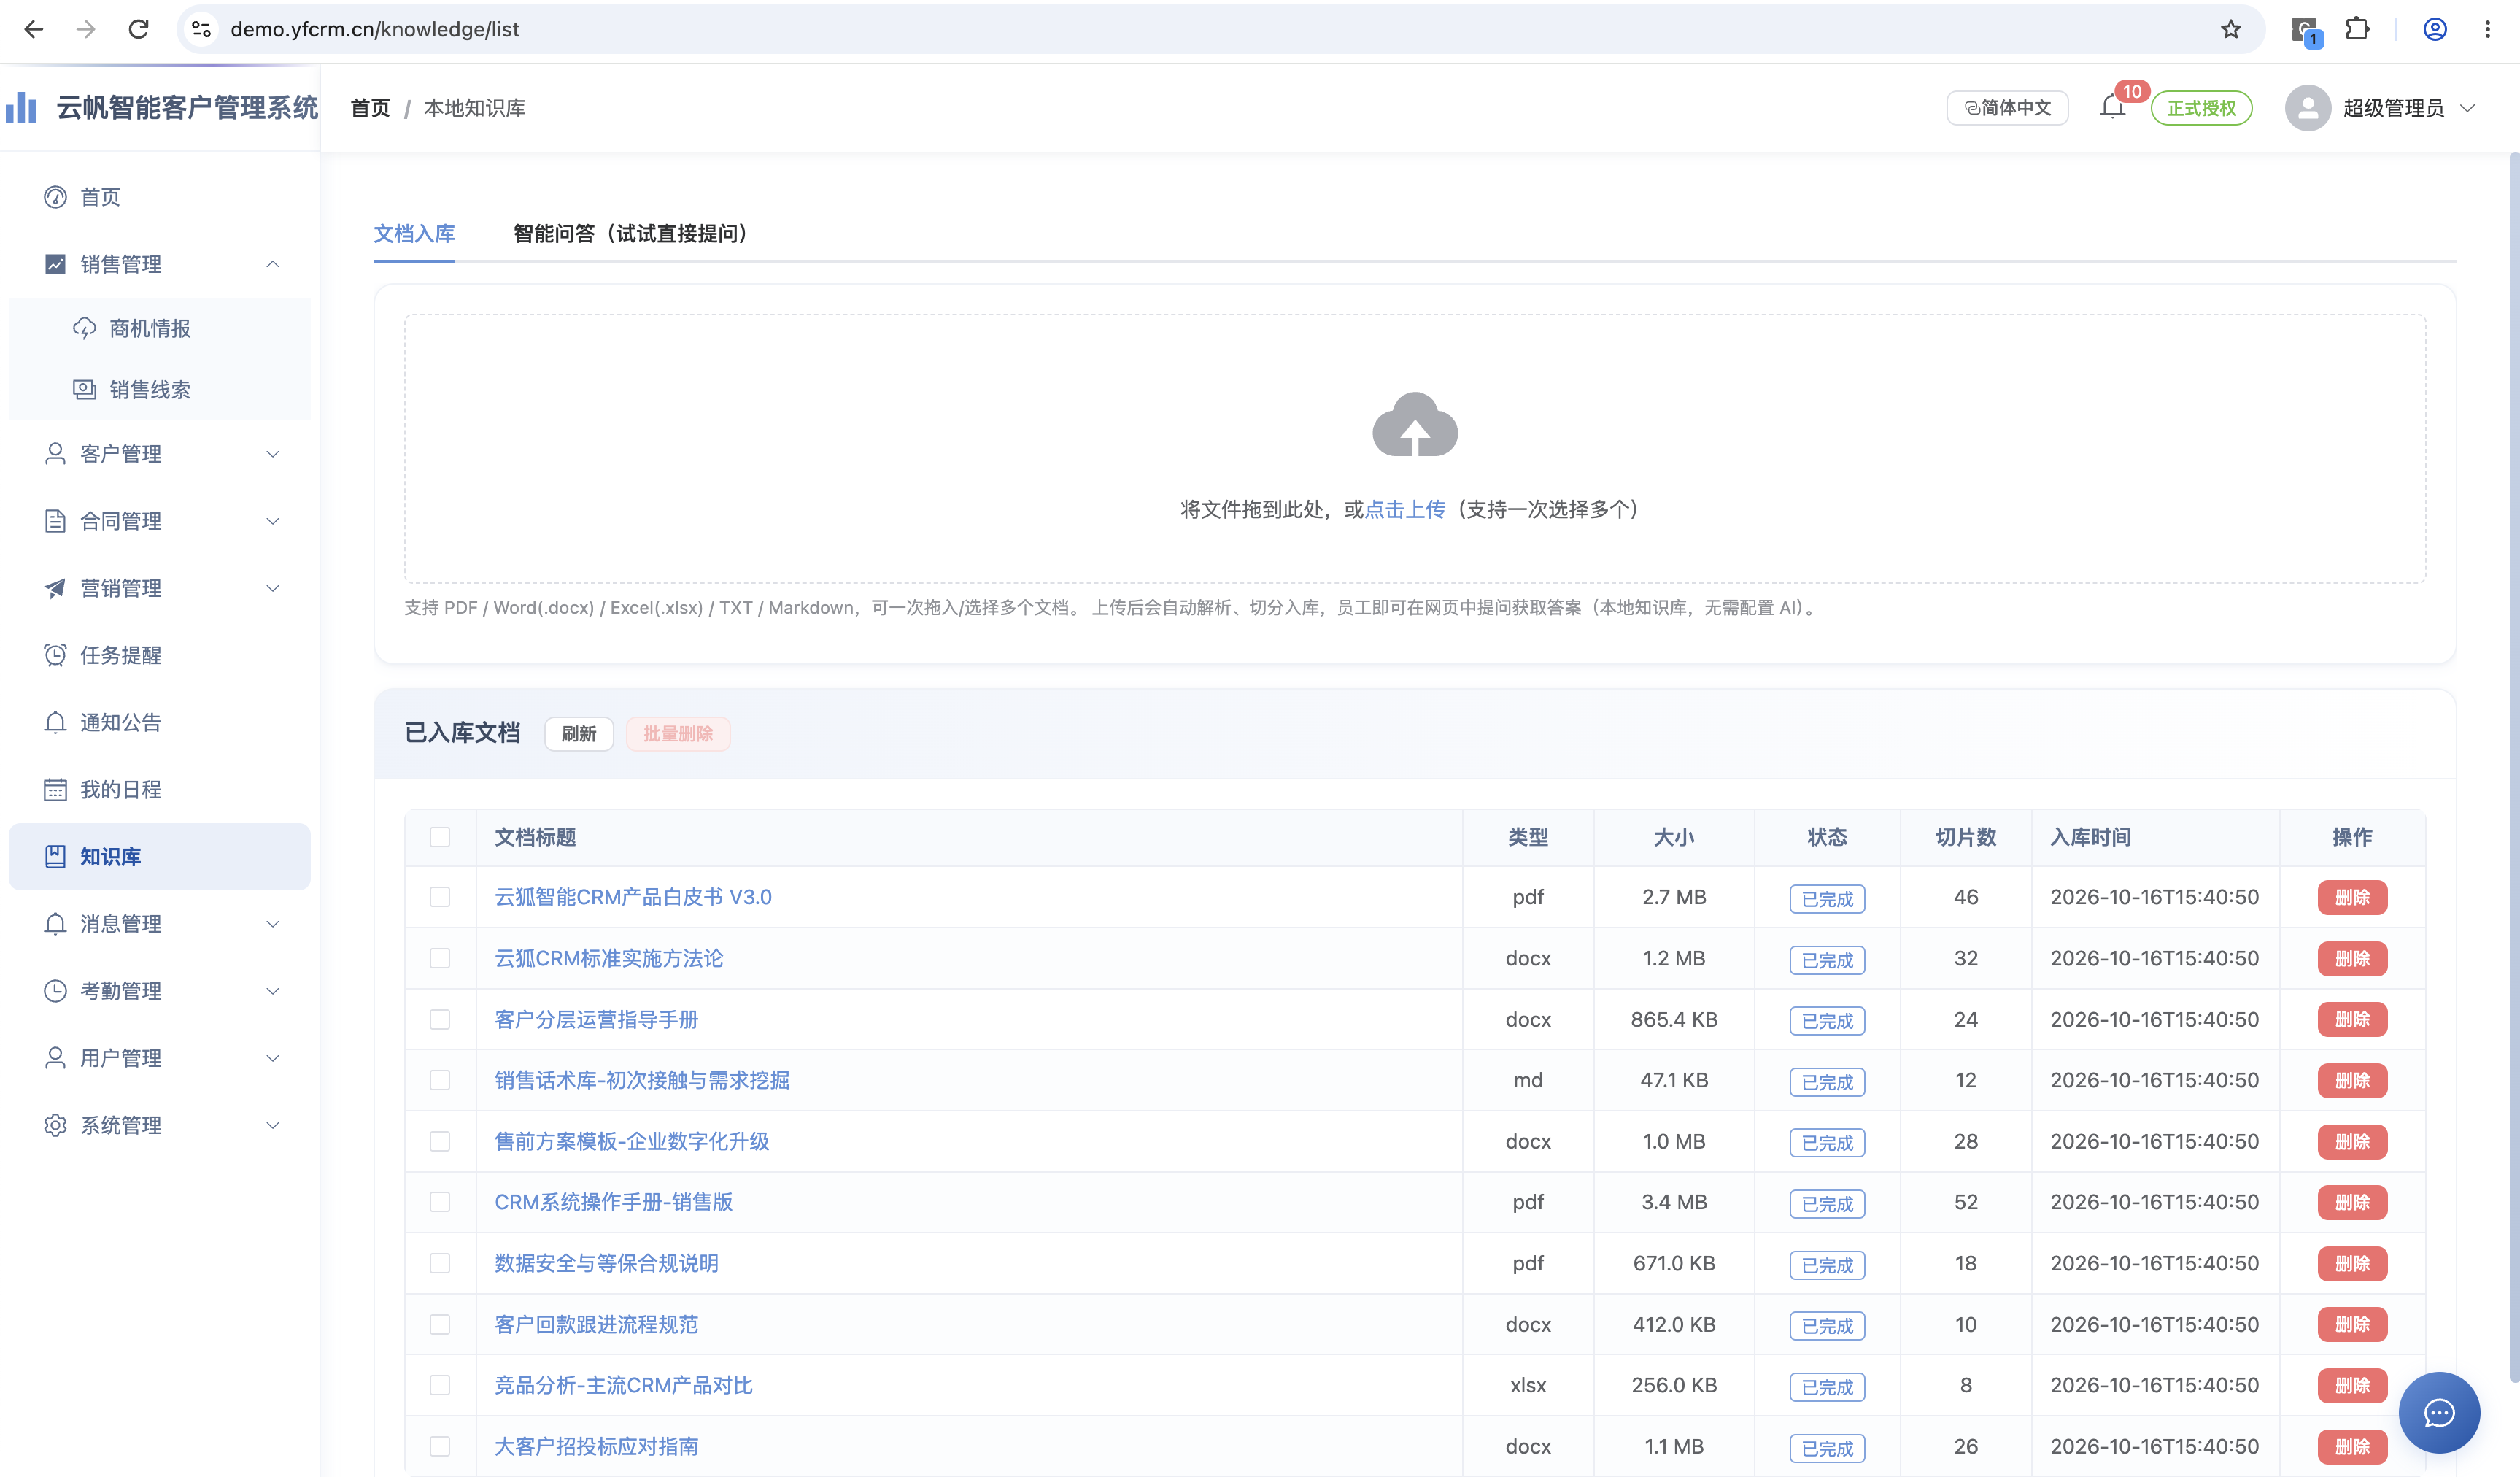The image size is (2520, 1477).
Task: Check the select-all header checkbox
Action: (440, 837)
